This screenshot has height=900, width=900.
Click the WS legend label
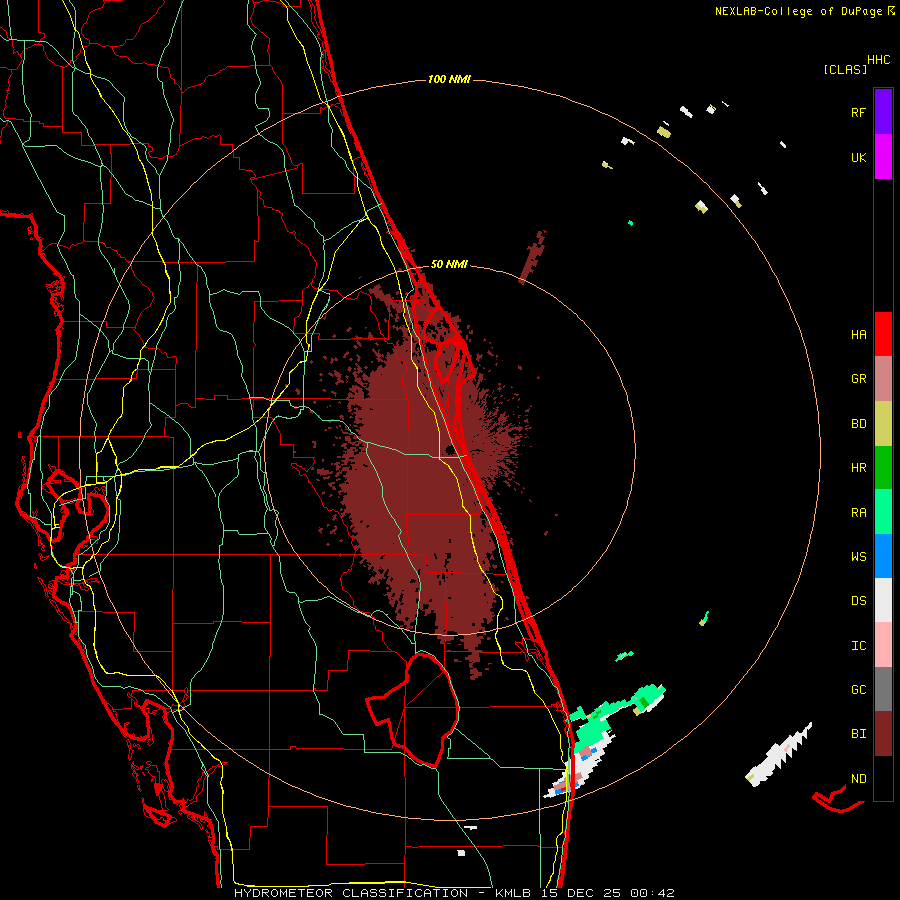click(858, 557)
